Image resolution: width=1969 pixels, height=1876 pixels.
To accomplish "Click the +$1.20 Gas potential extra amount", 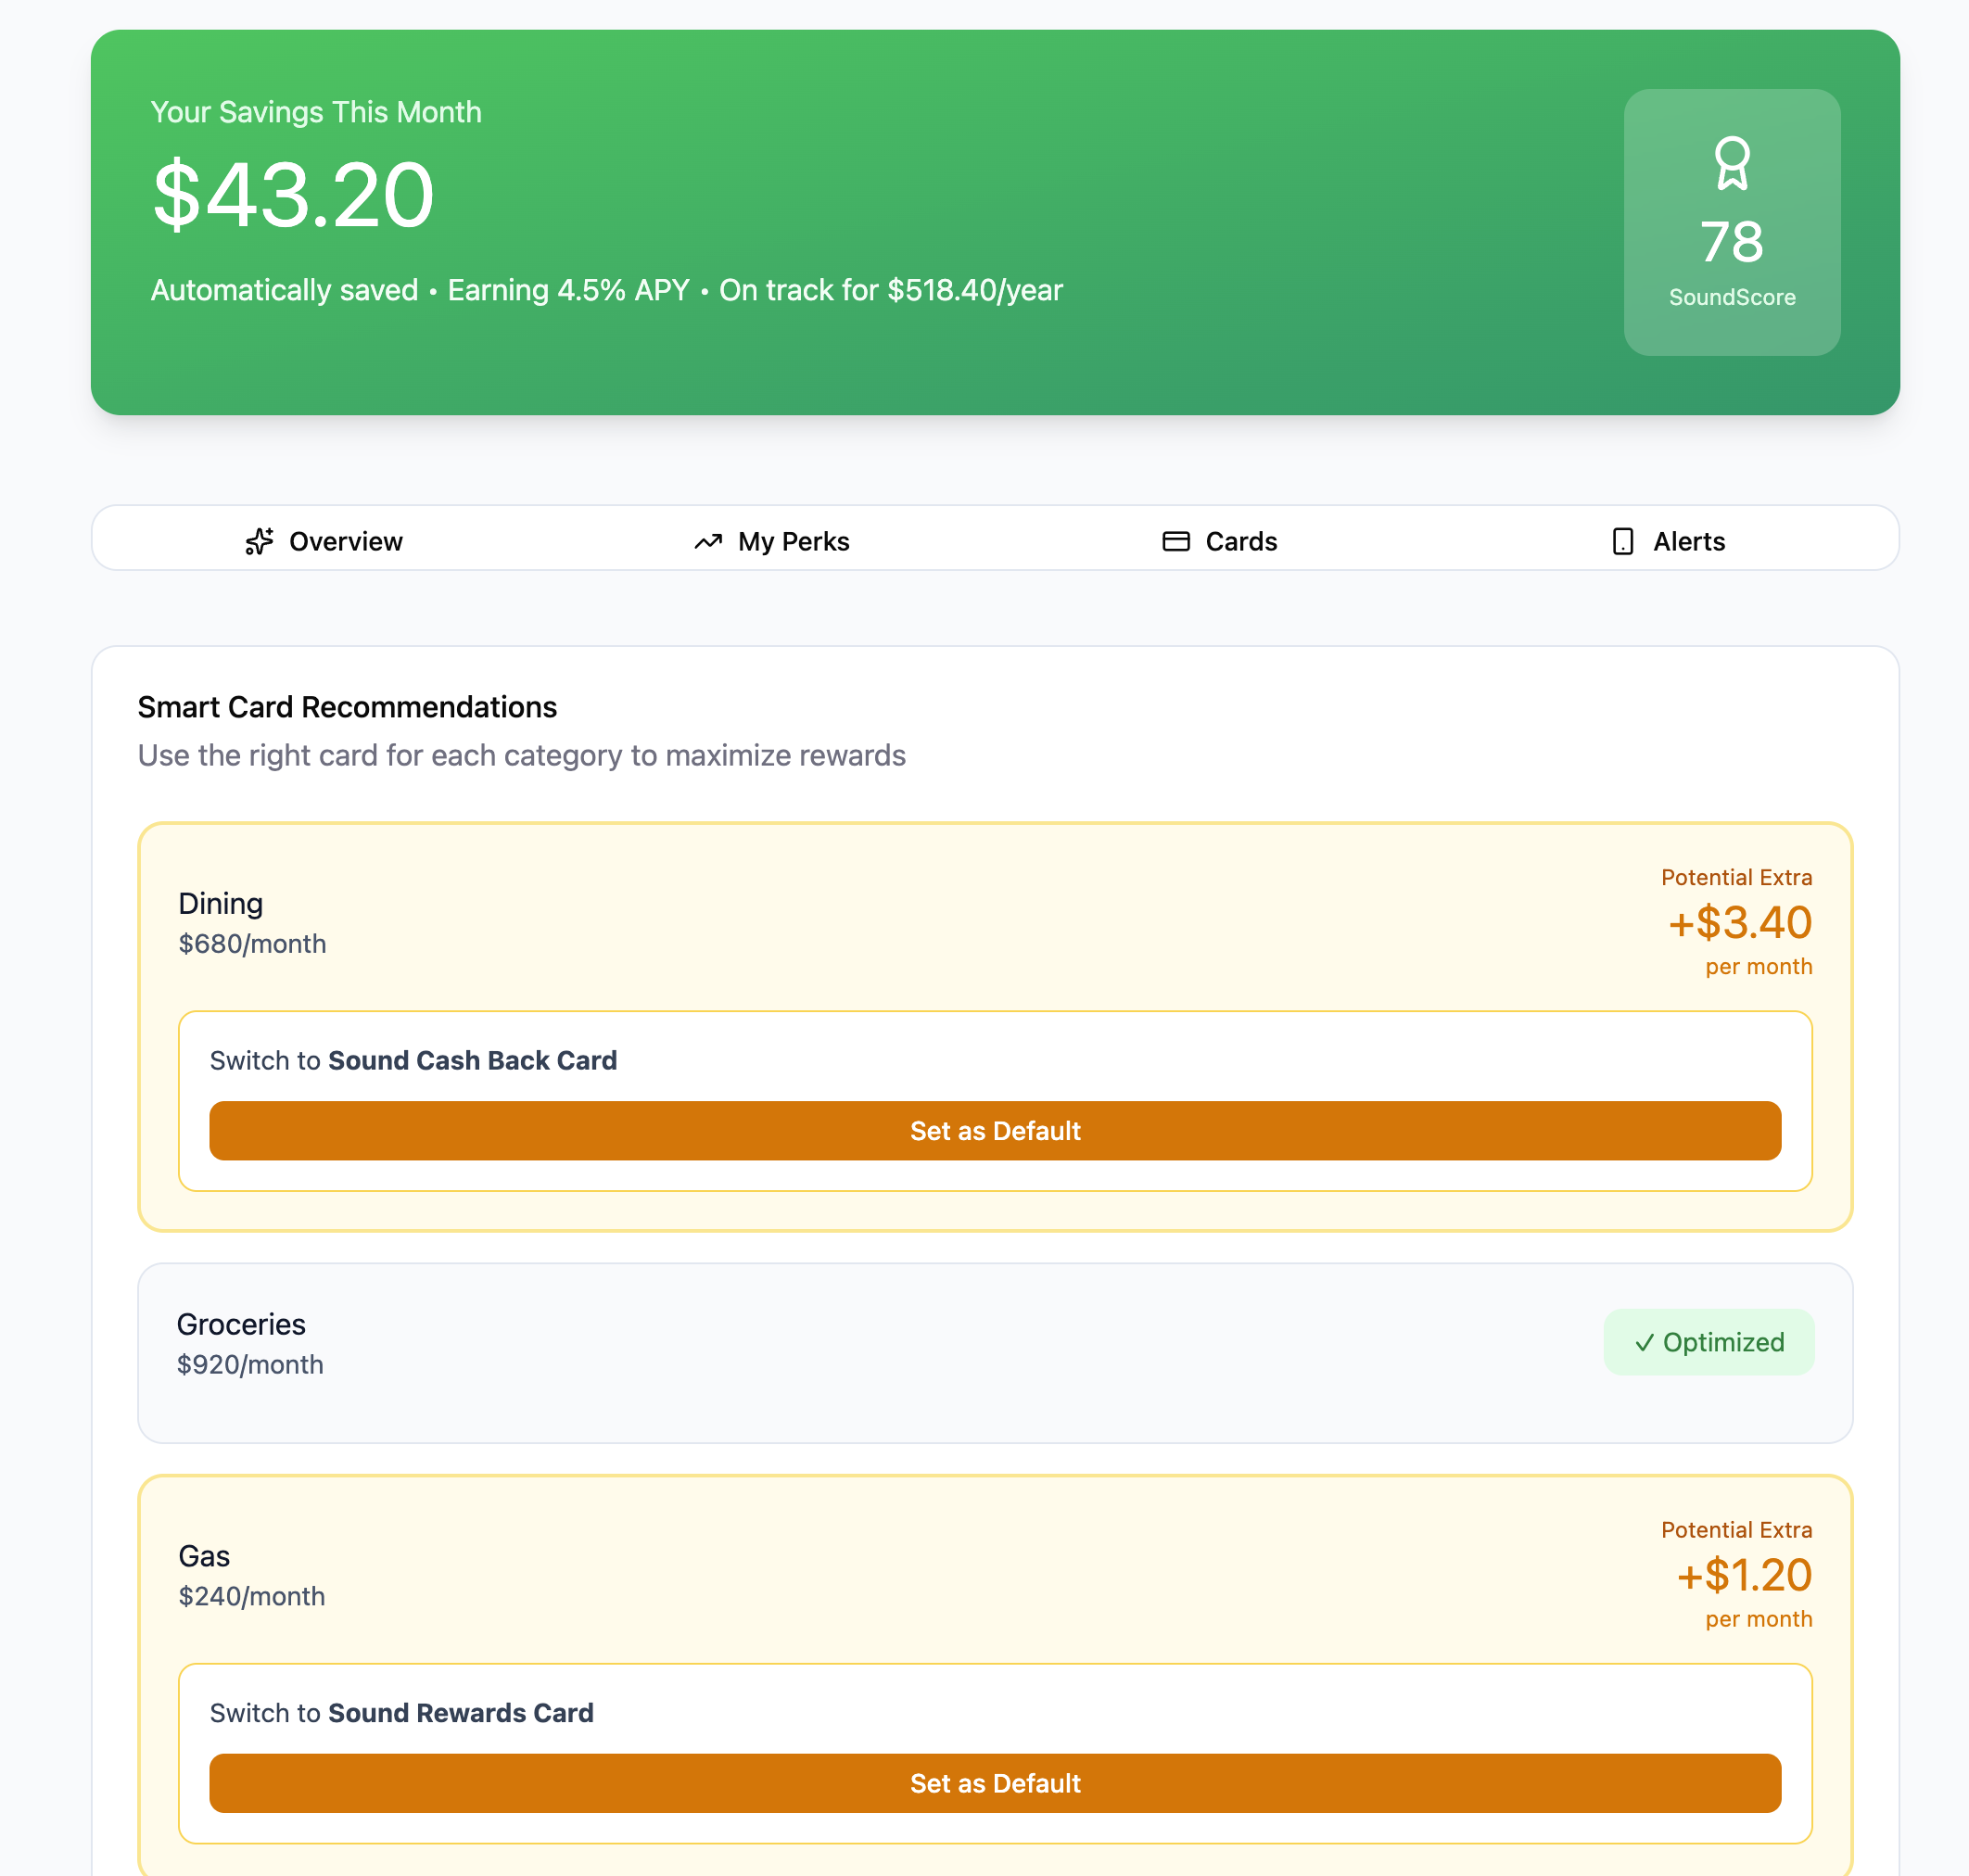I will click(x=1743, y=1574).
